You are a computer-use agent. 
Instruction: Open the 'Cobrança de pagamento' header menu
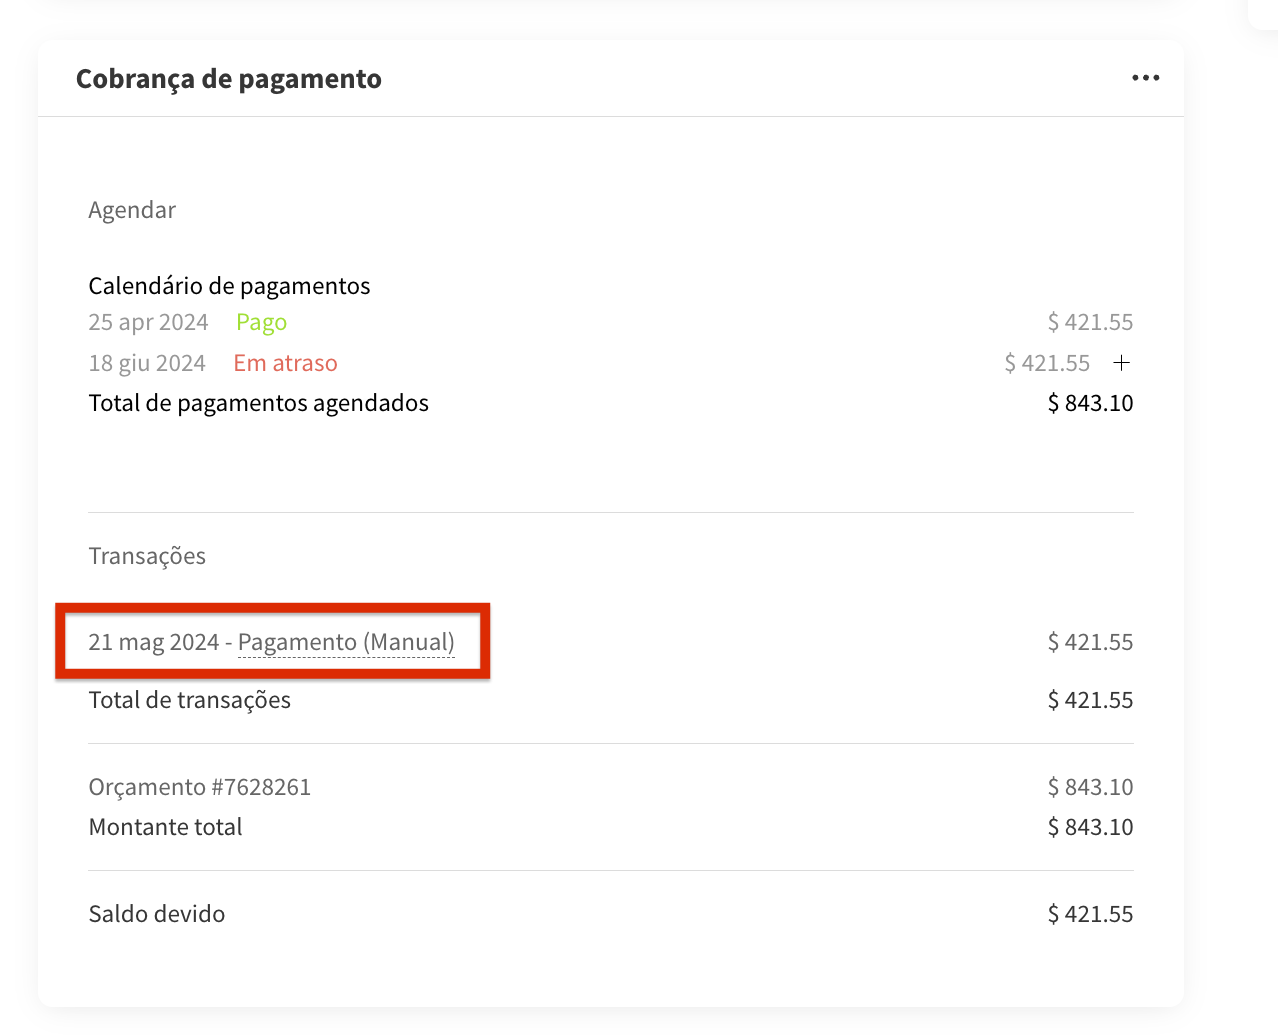click(x=1144, y=77)
